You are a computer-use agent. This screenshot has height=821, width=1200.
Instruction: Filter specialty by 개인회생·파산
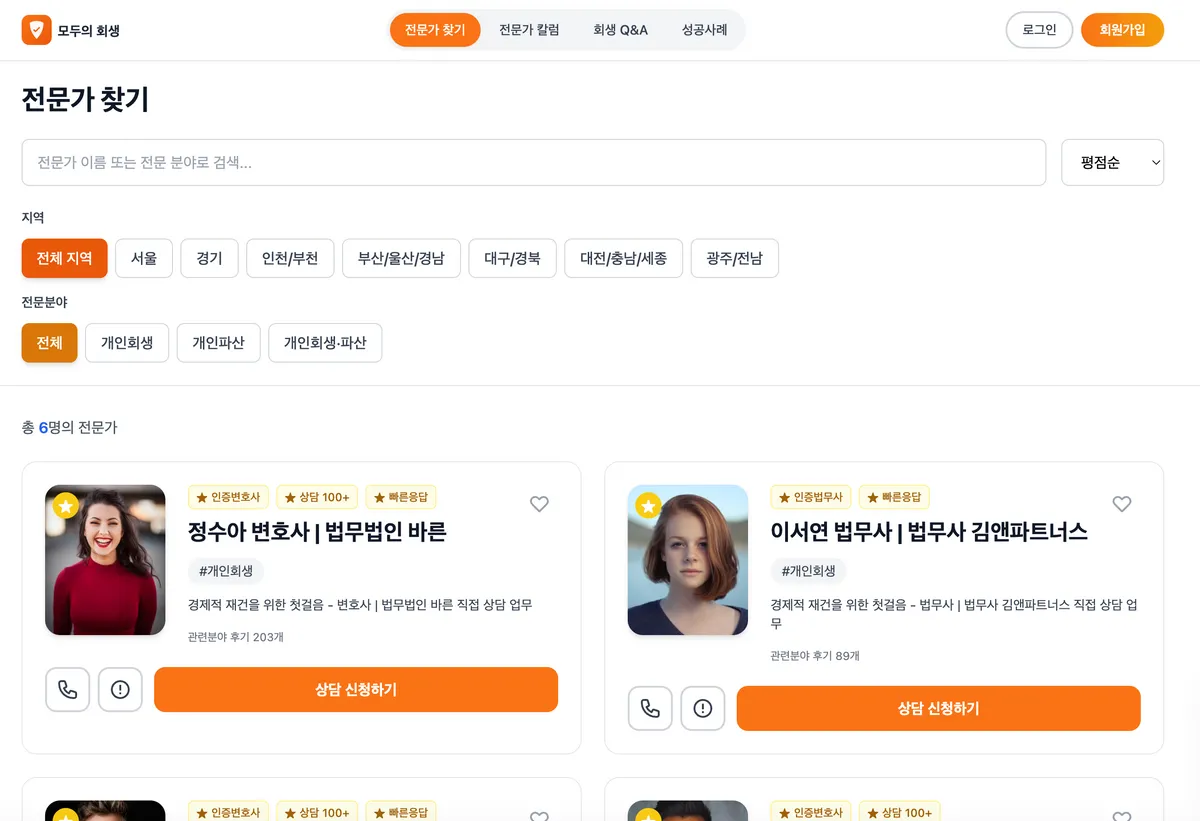[x=325, y=343]
